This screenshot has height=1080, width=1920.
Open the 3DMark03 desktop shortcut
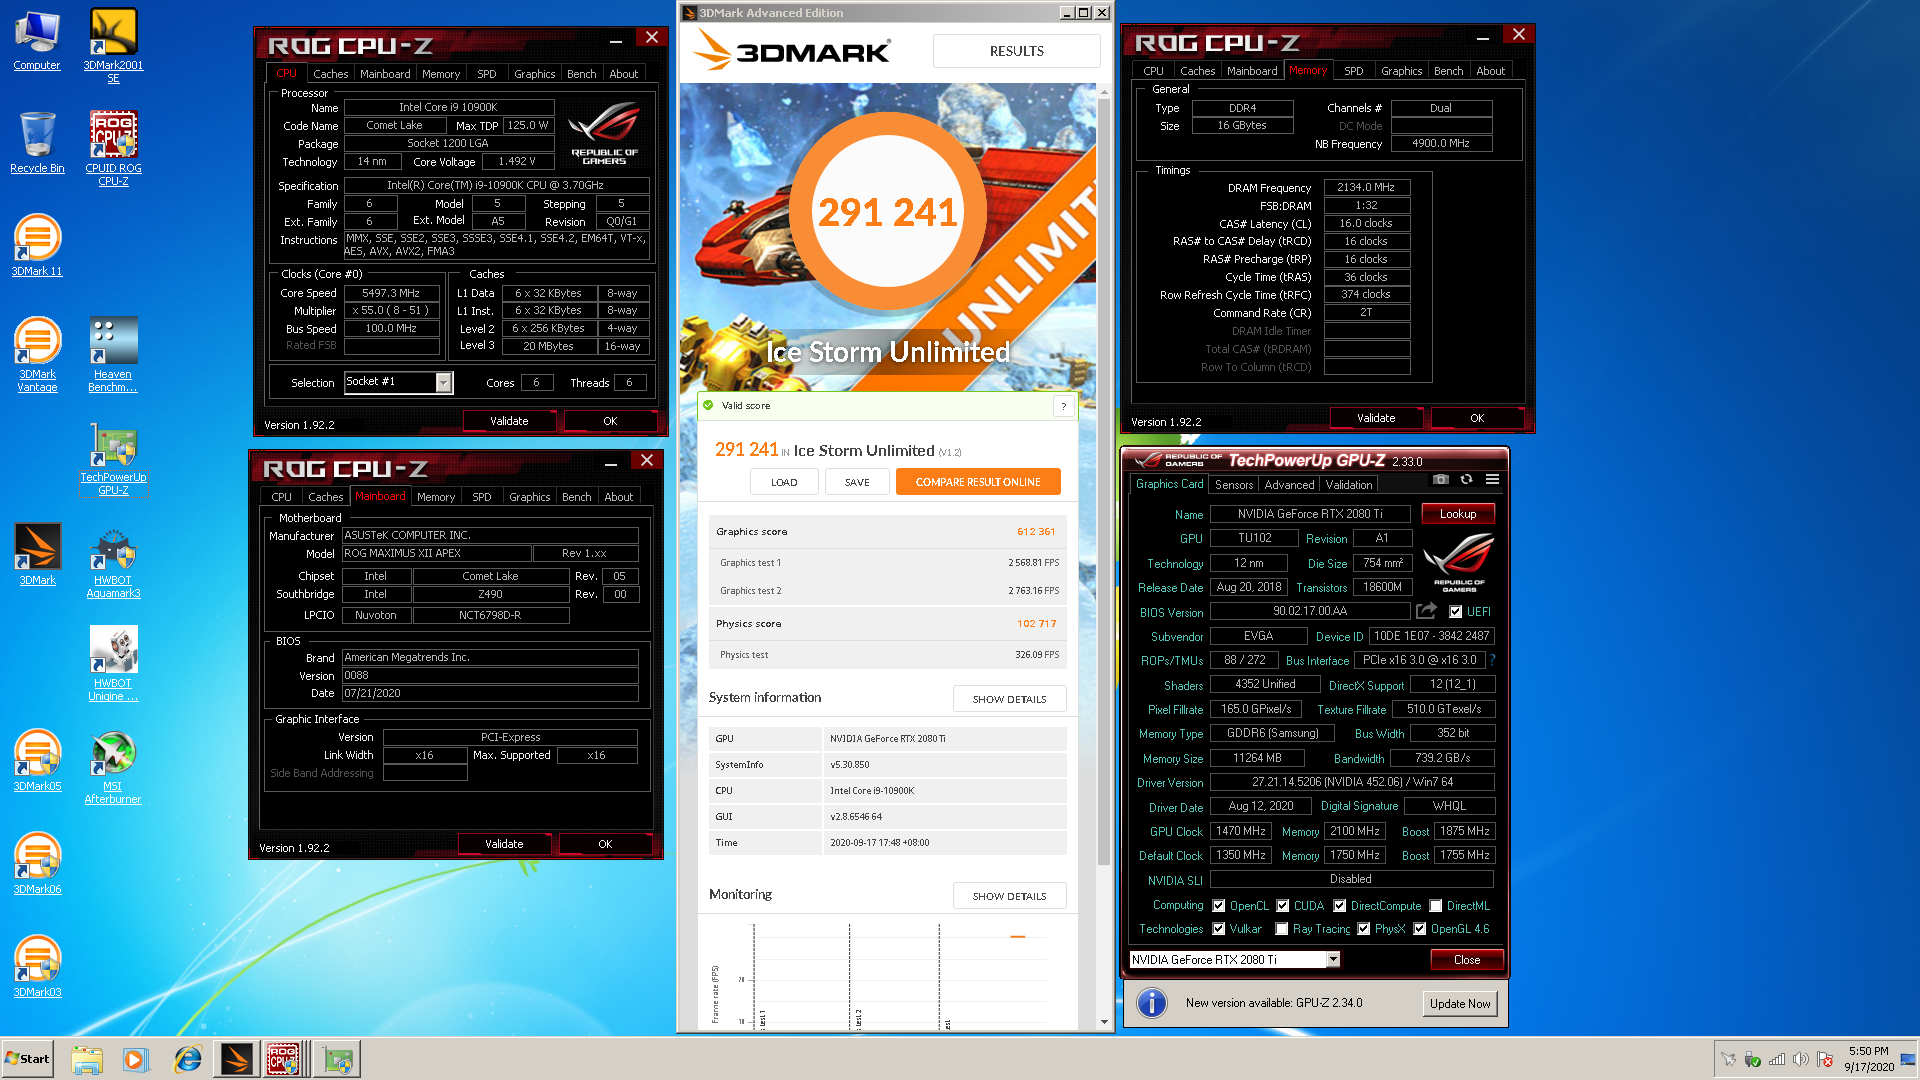pos(37,967)
